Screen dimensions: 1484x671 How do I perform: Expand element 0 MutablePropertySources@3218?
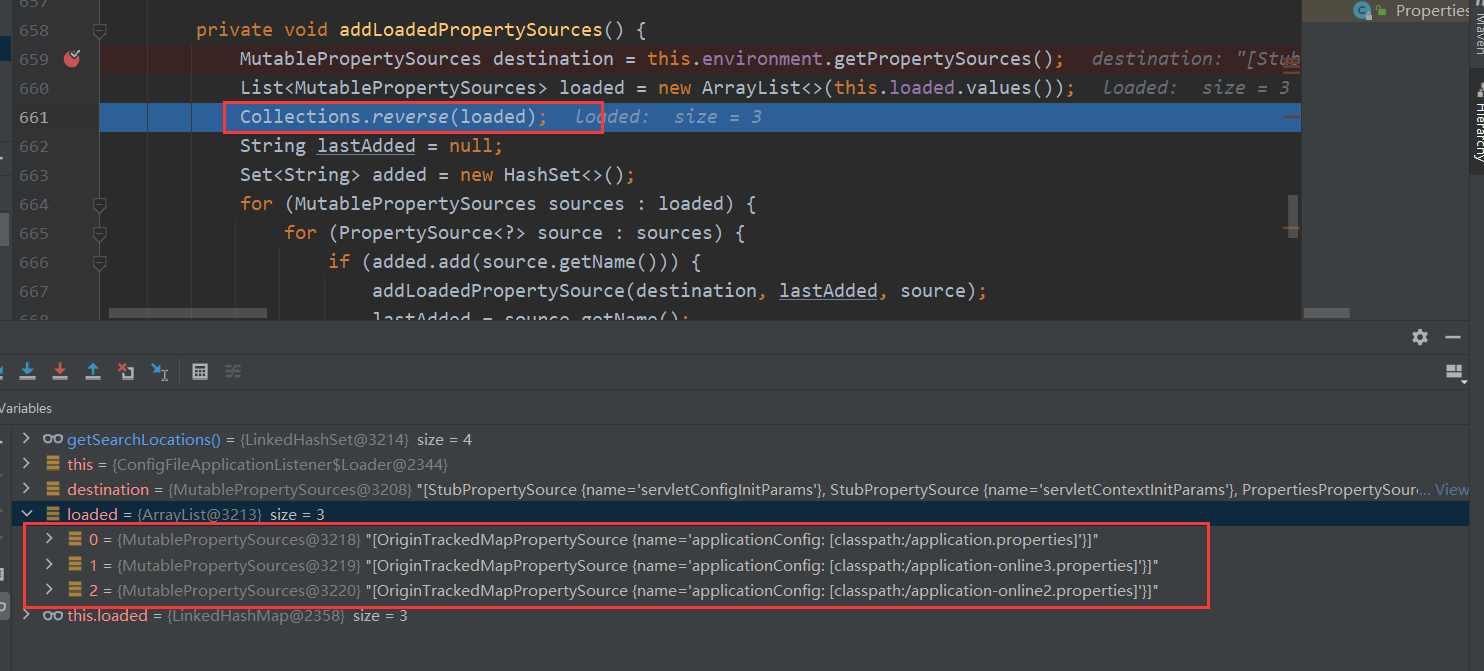[50, 540]
